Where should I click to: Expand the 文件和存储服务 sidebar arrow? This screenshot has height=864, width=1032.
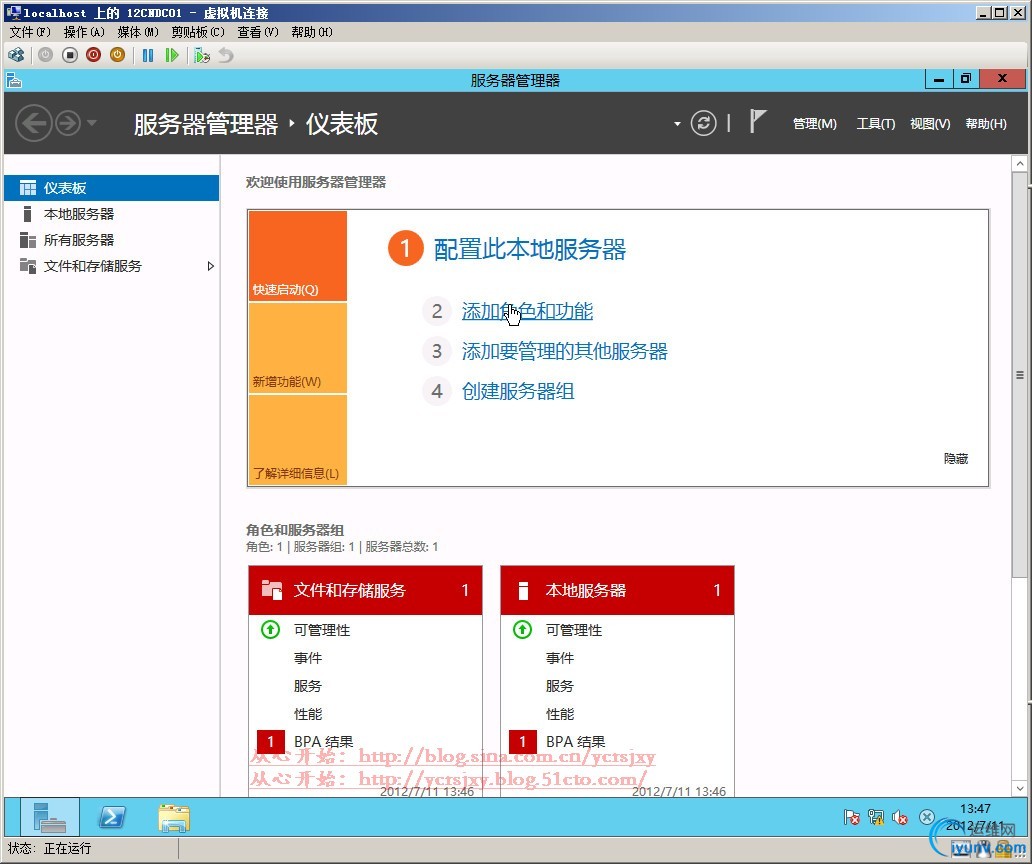[211, 266]
